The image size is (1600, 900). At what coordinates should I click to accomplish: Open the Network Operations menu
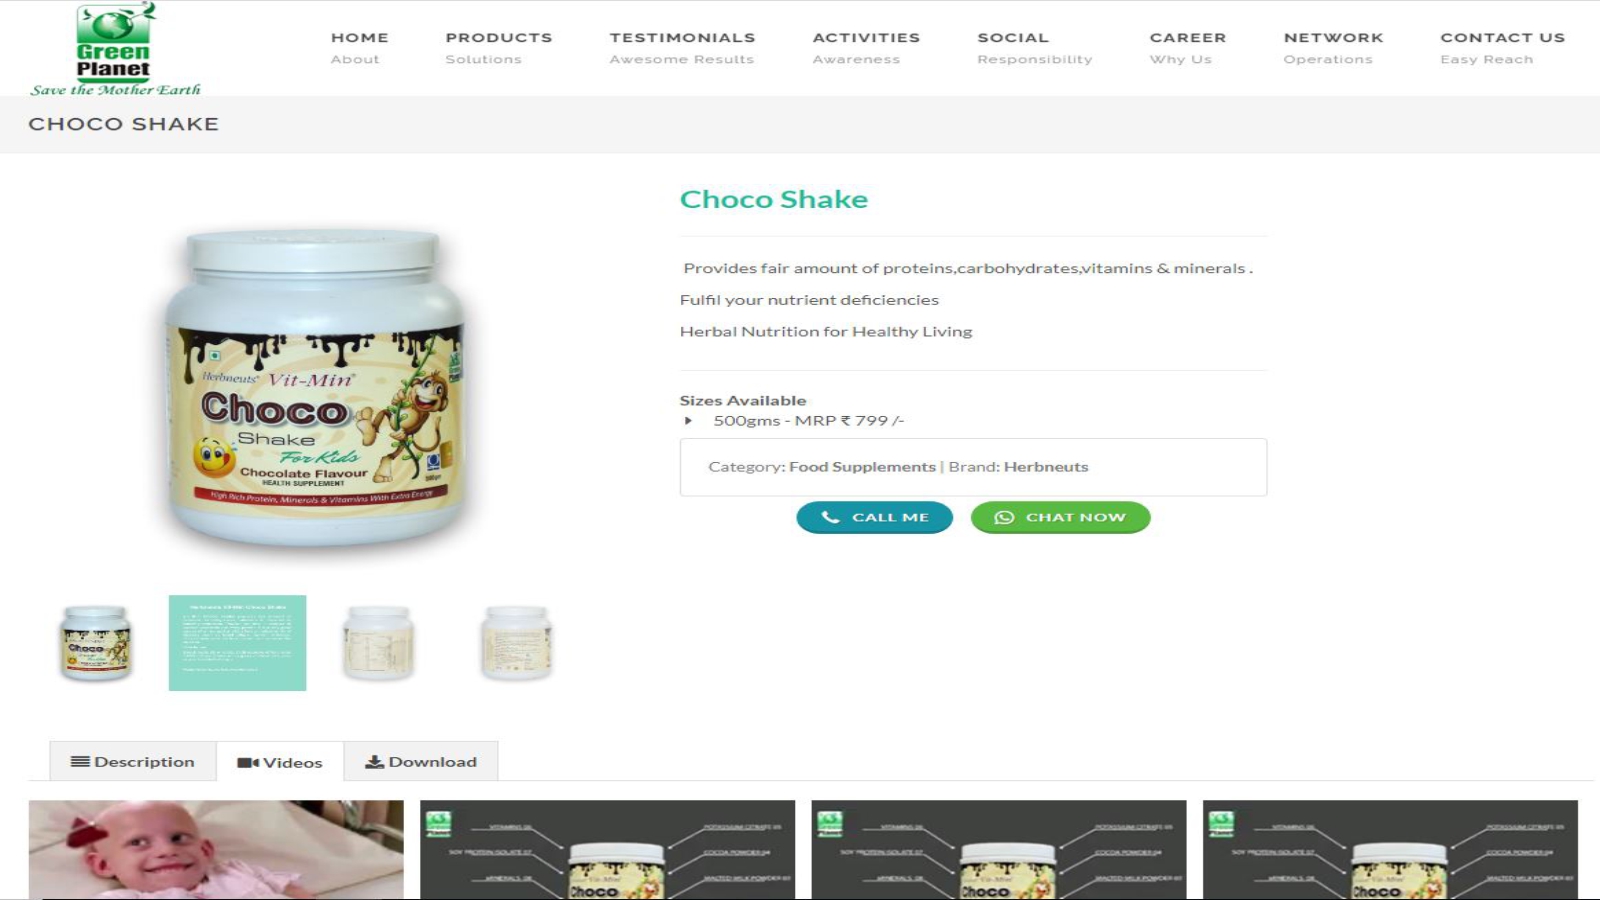pos(1333,47)
